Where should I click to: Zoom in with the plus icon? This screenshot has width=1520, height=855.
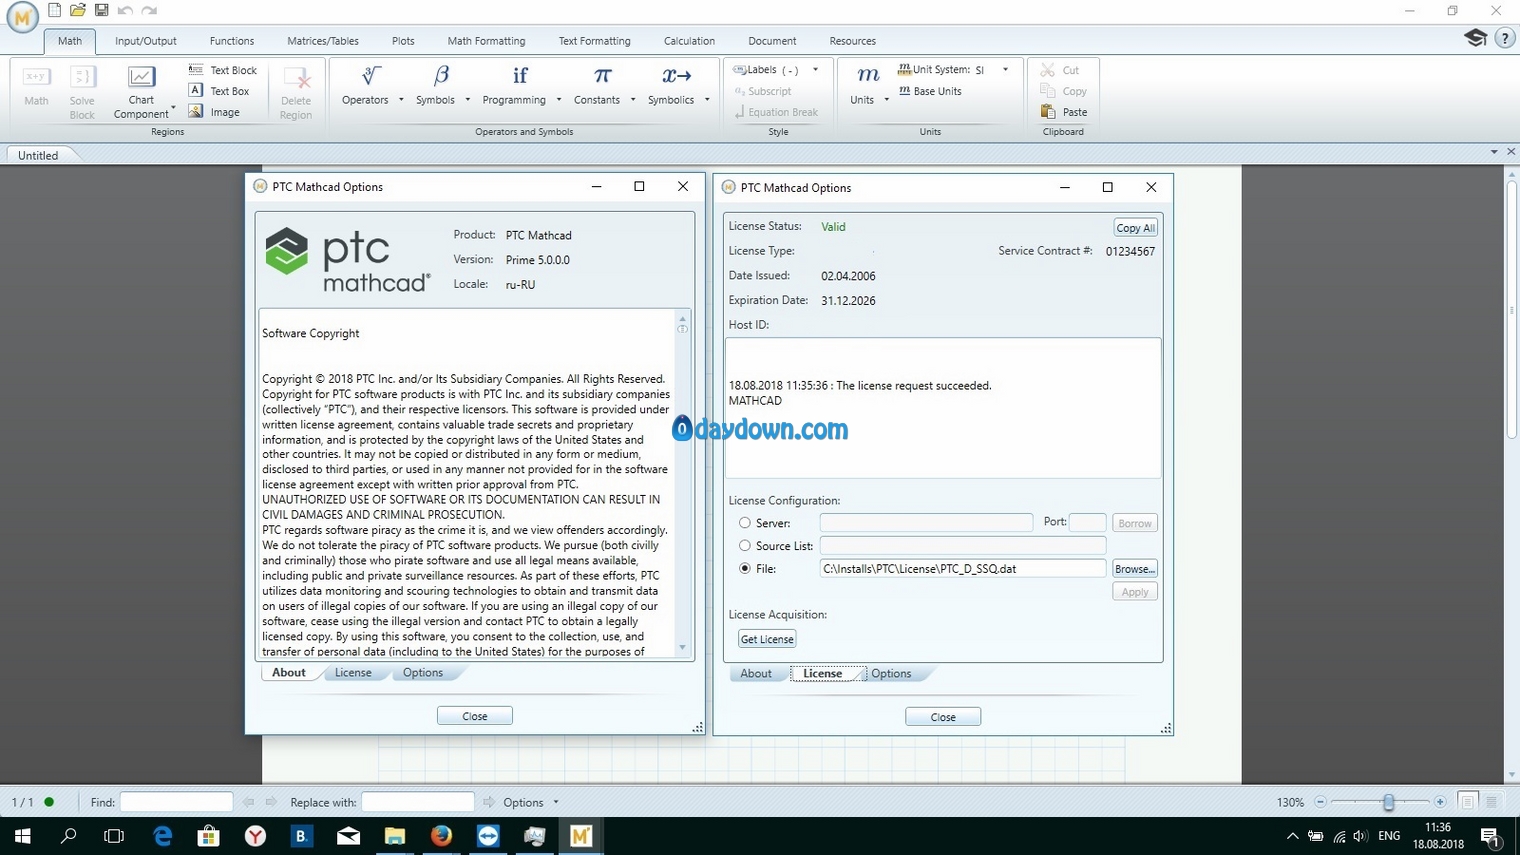[x=1440, y=802]
